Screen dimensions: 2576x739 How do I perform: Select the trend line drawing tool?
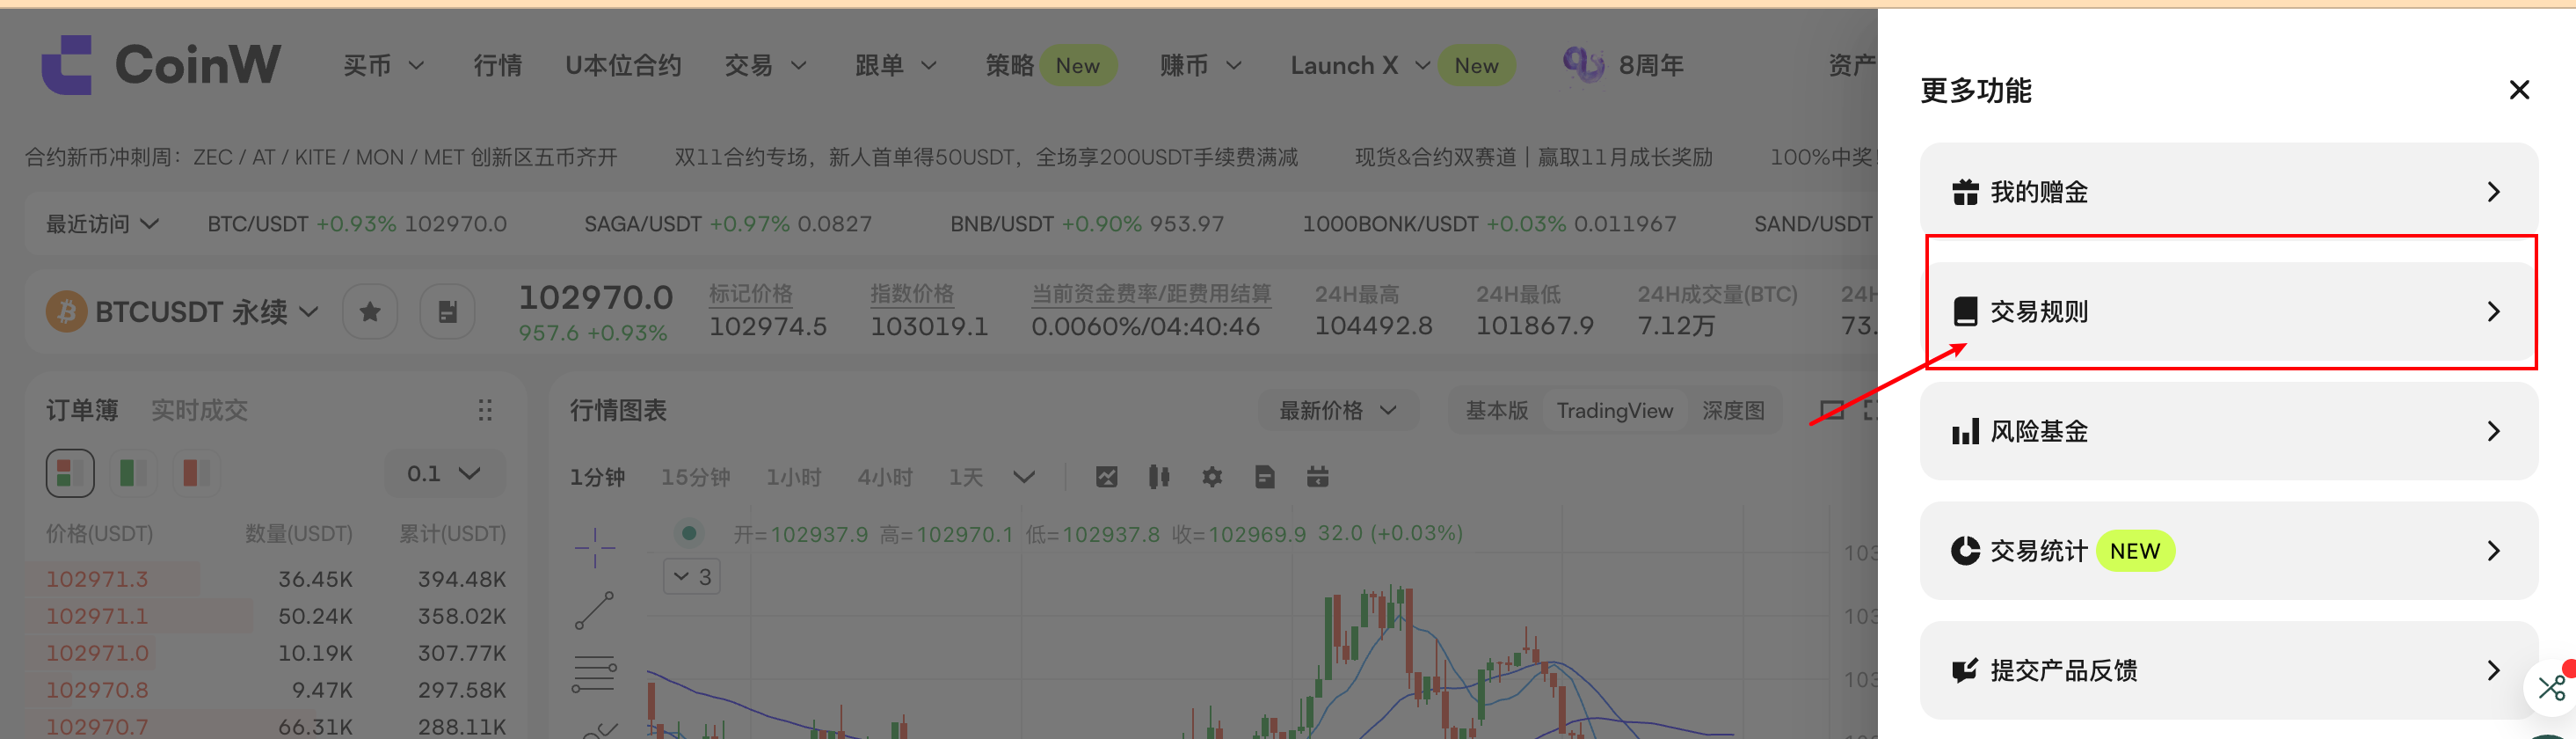click(x=594, y=610)
